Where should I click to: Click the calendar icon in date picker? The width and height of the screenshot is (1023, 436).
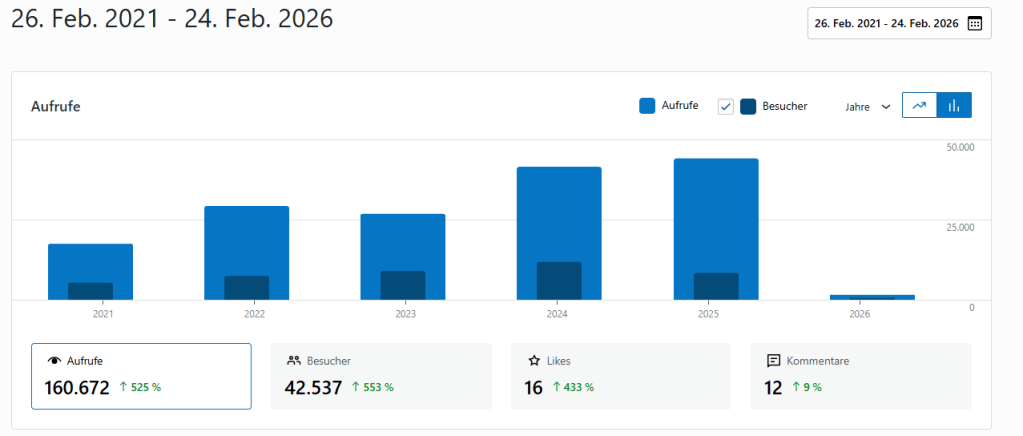tap(975, 24)
